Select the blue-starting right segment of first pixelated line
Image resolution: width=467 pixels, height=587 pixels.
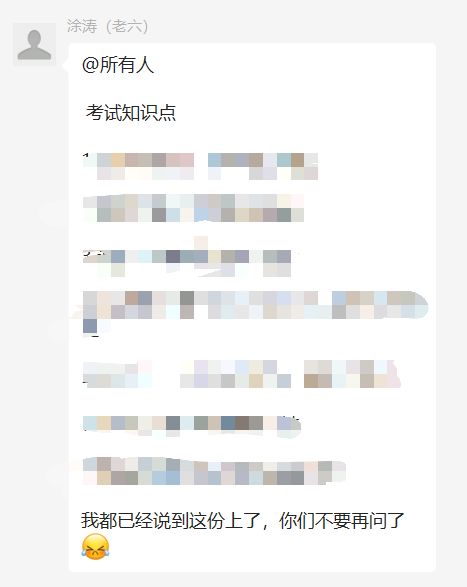(263, 166)
